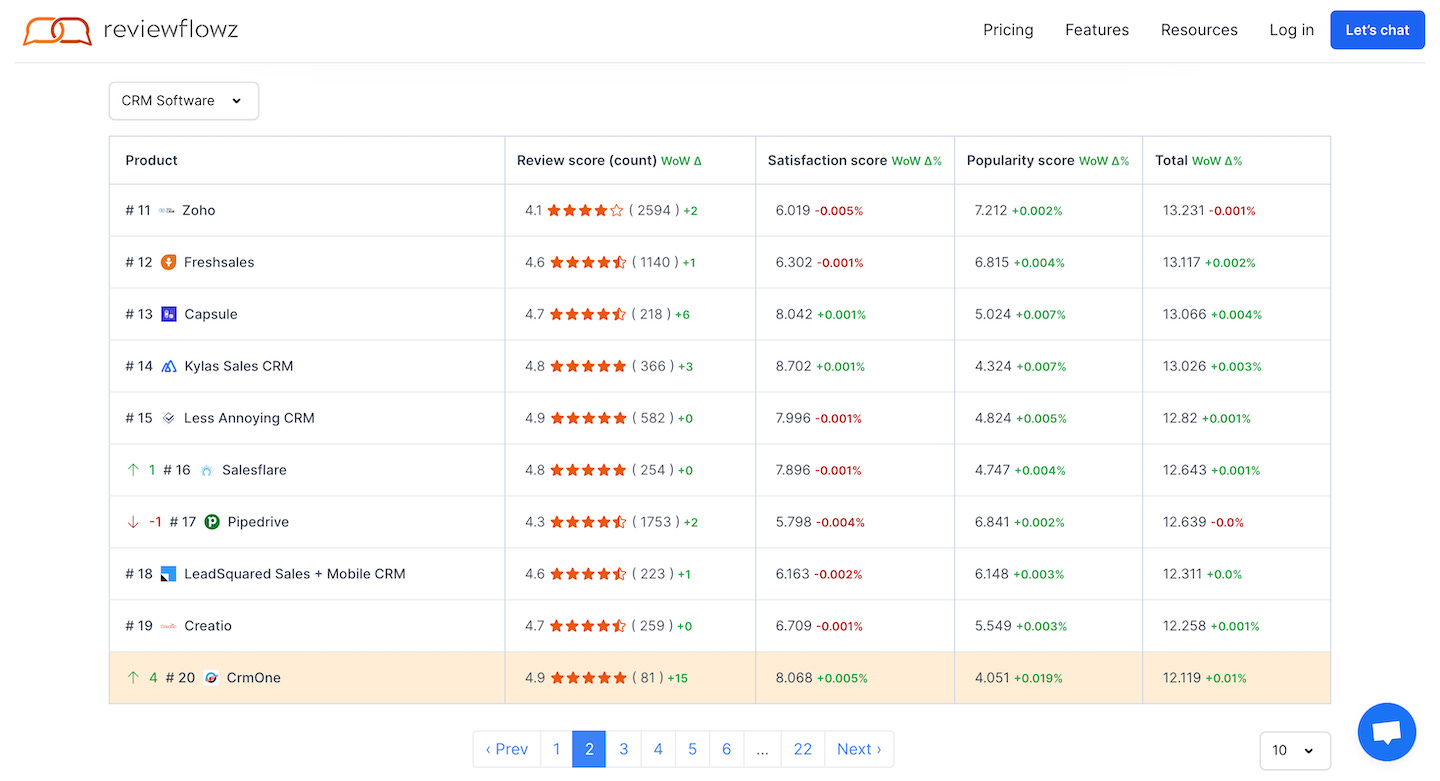Open the Capsule product name
Screen dimensions: 1440x781
[x=211, y=314]
